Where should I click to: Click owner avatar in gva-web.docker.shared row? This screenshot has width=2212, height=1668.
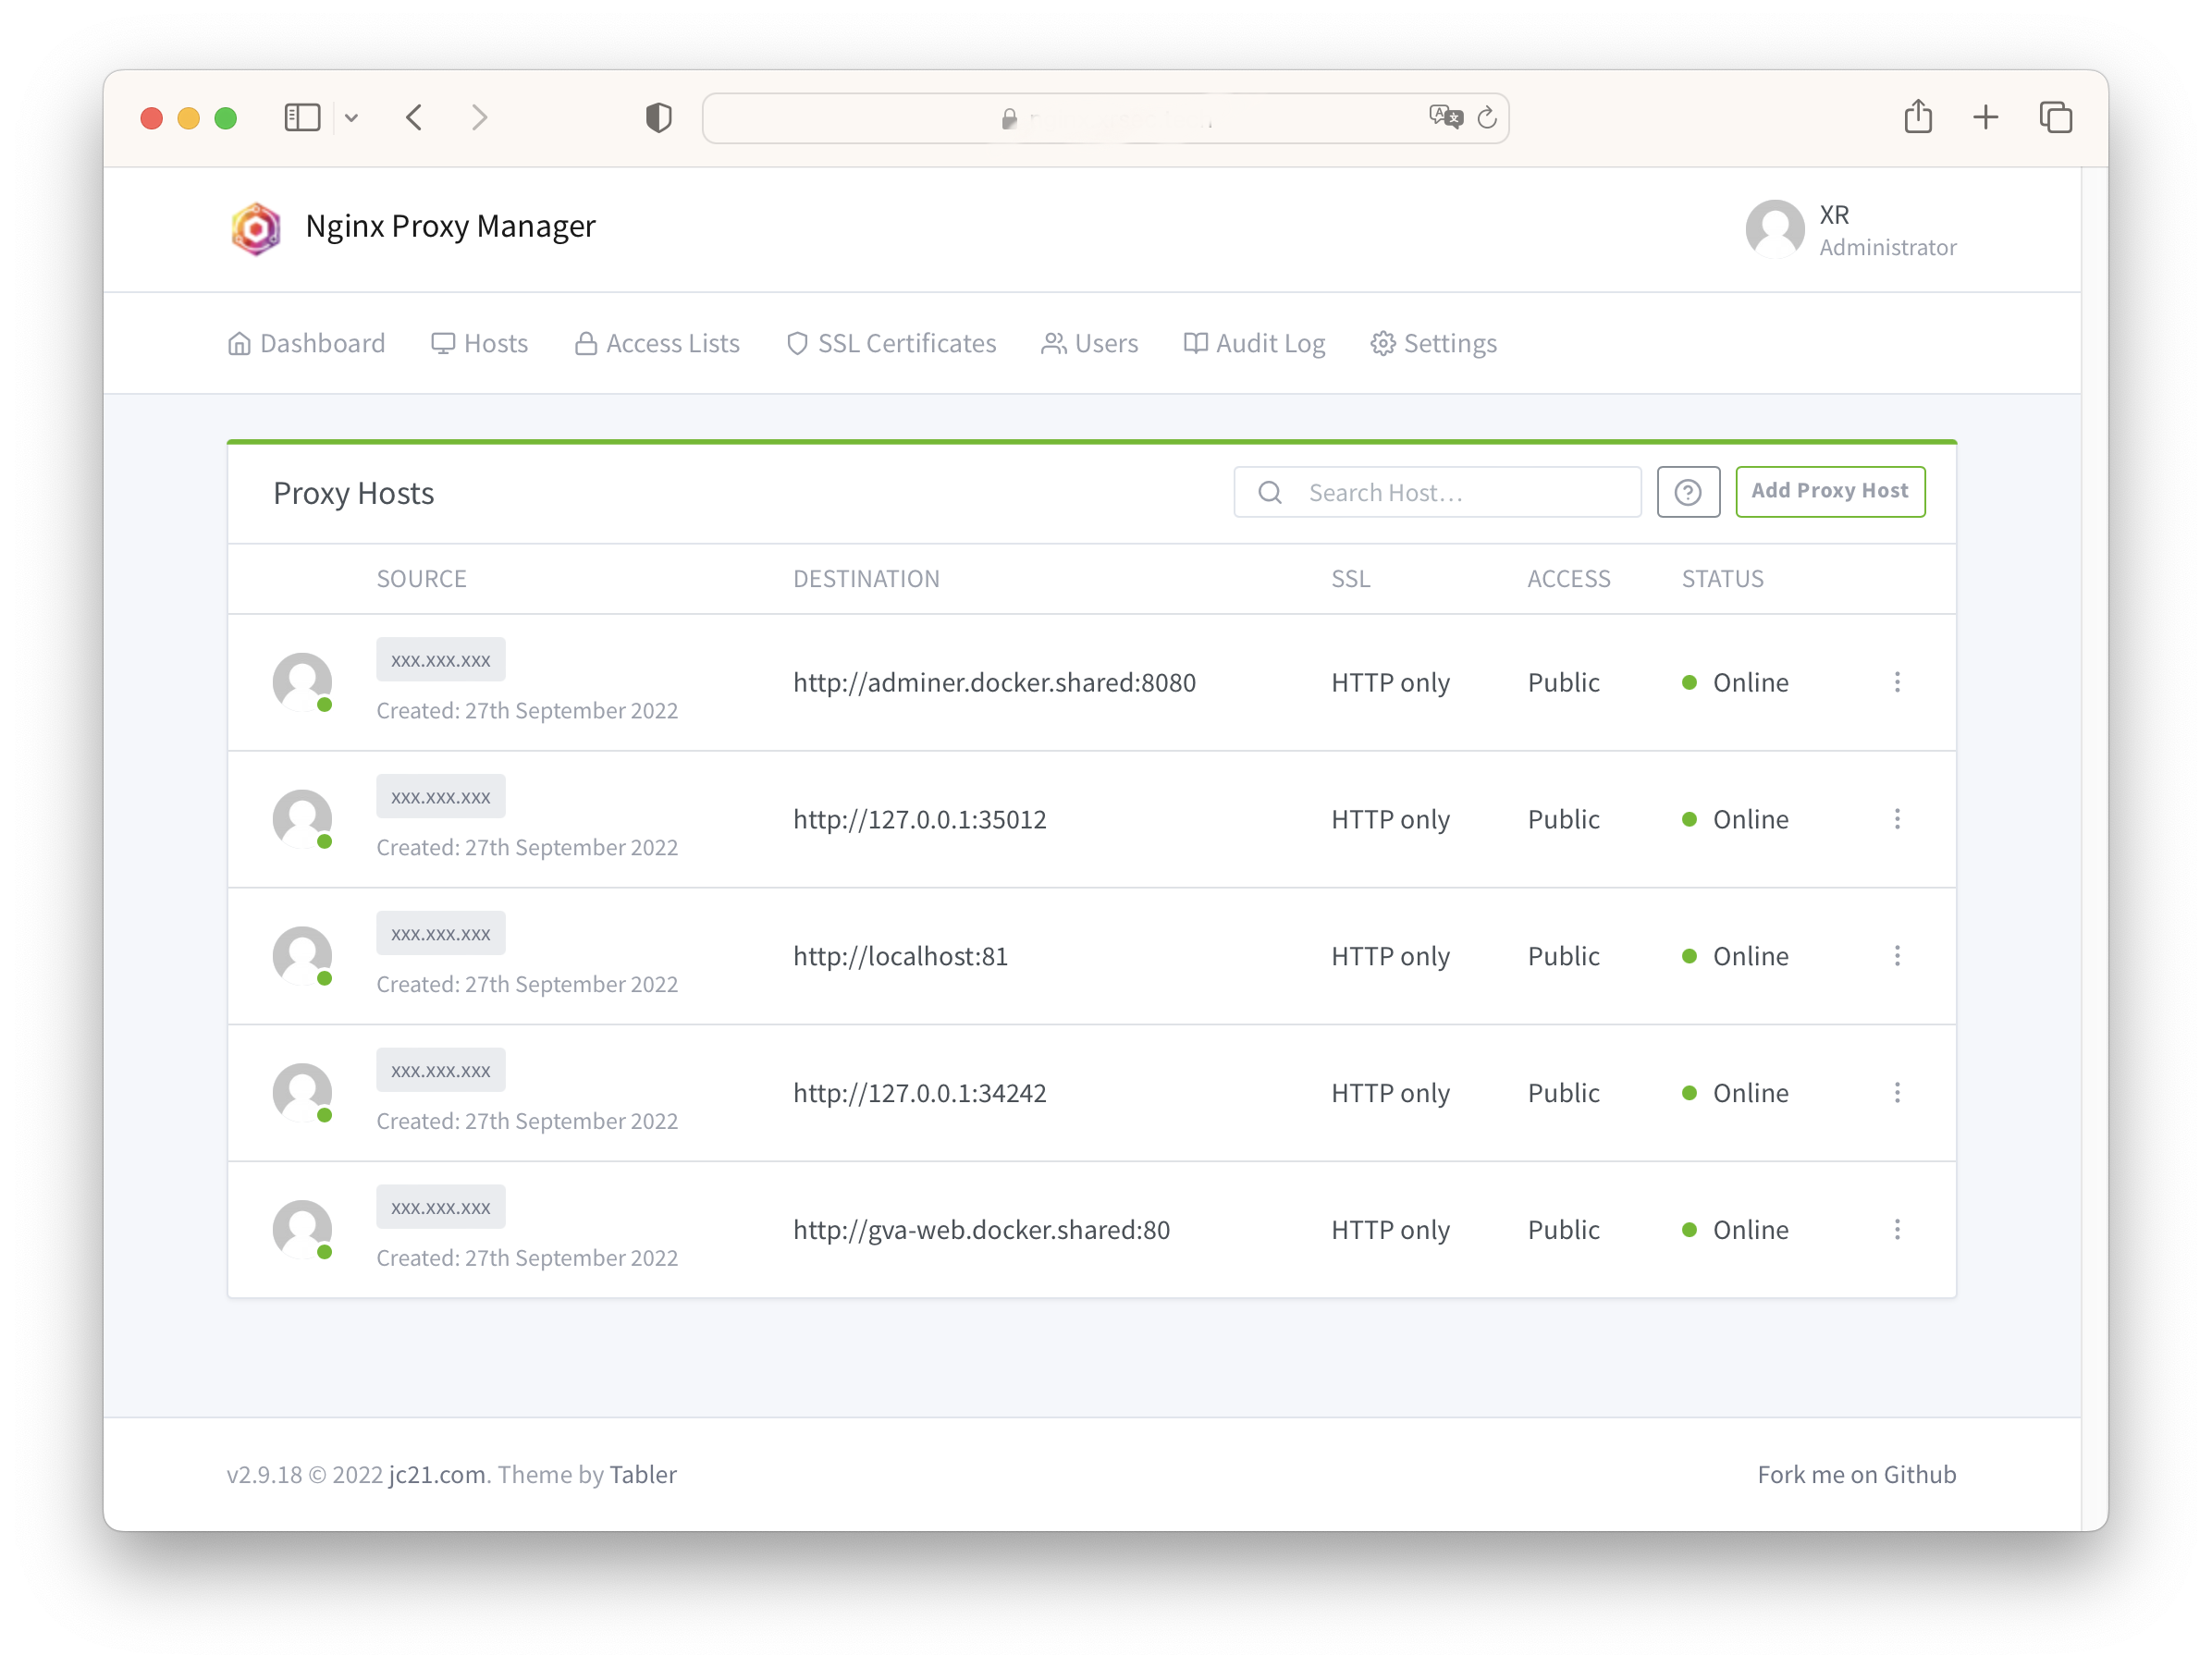point(302,1230)
